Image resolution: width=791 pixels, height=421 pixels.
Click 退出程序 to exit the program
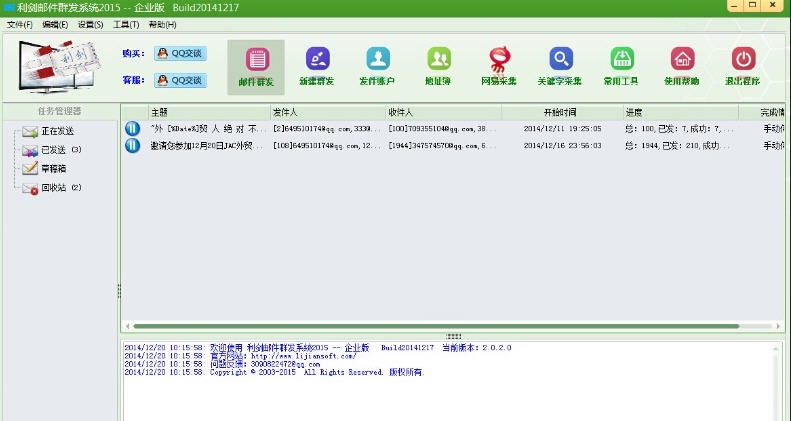coord(743,67)
